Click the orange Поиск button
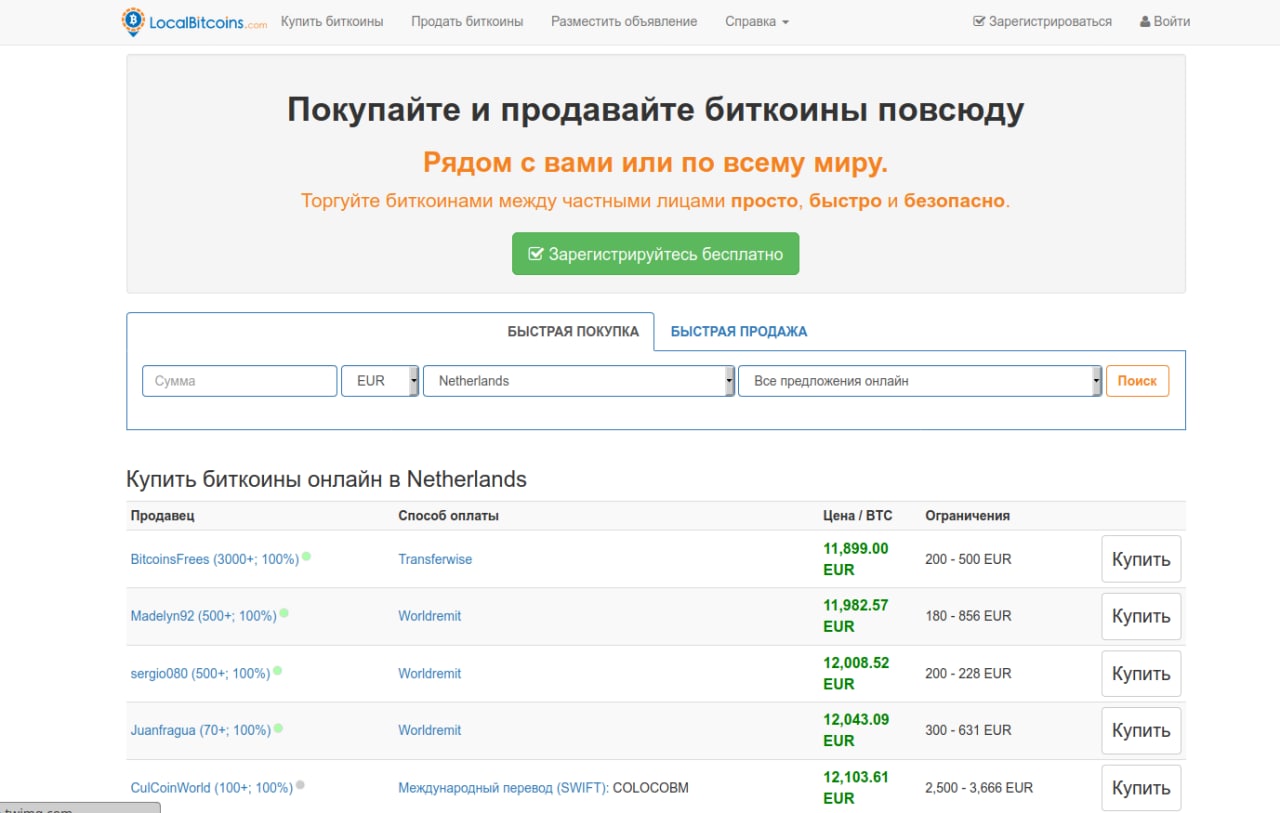 point(1137,381)
